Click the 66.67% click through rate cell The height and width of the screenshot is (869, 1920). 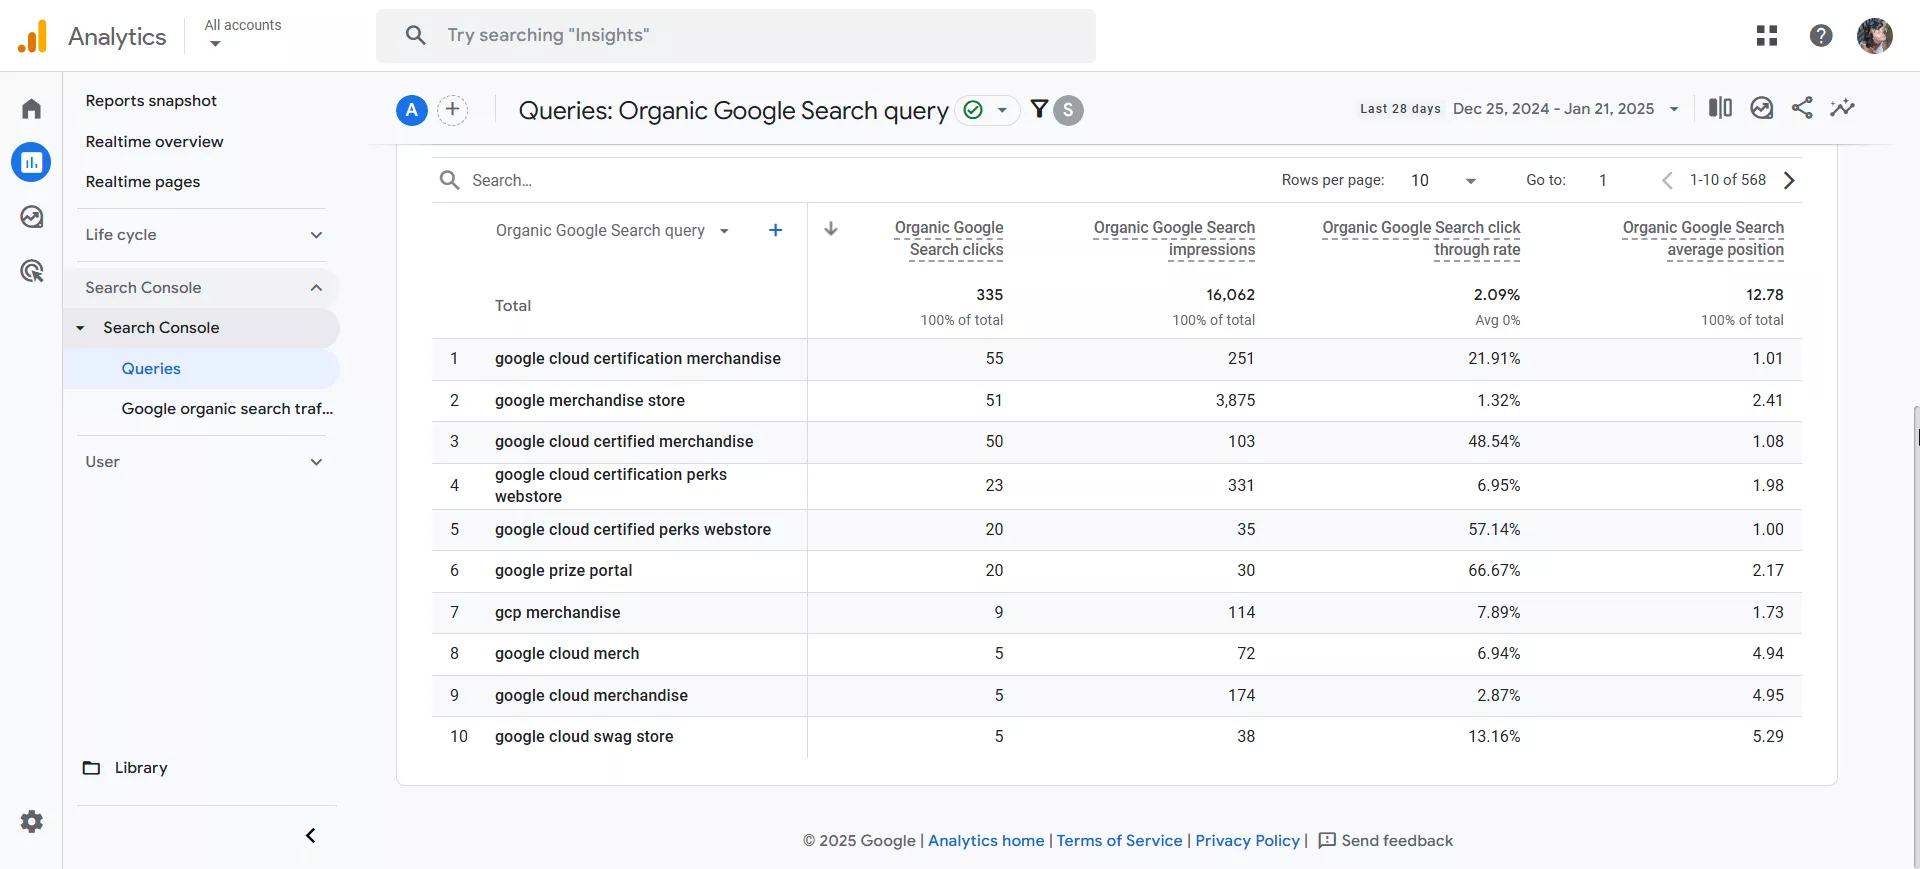[1494, 571]
